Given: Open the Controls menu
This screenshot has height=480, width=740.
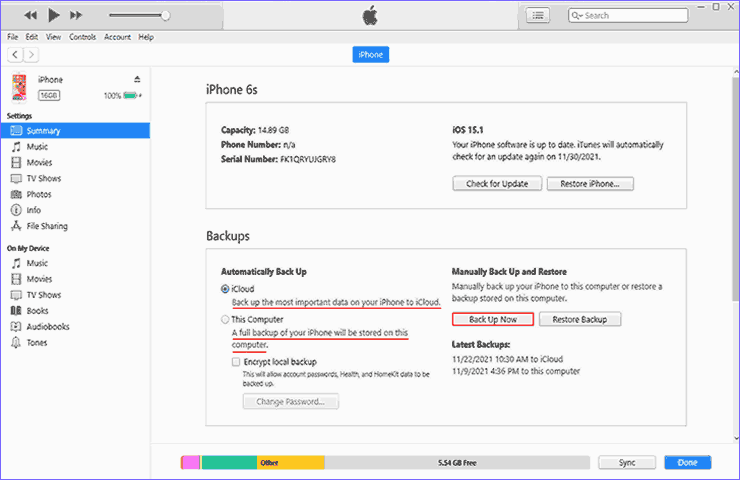Looking at the screenshot, I should [83, 37].
